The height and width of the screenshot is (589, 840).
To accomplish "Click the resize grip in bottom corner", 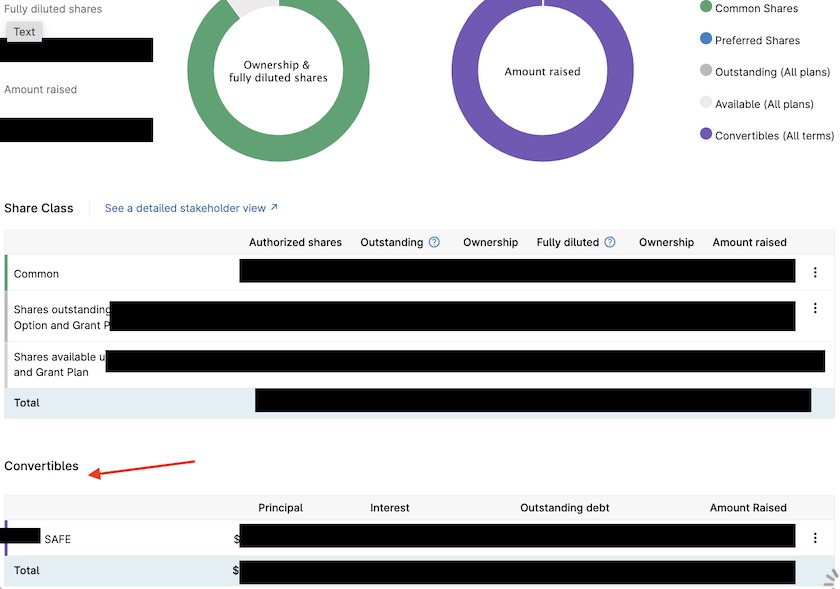I will pos(830,578).
